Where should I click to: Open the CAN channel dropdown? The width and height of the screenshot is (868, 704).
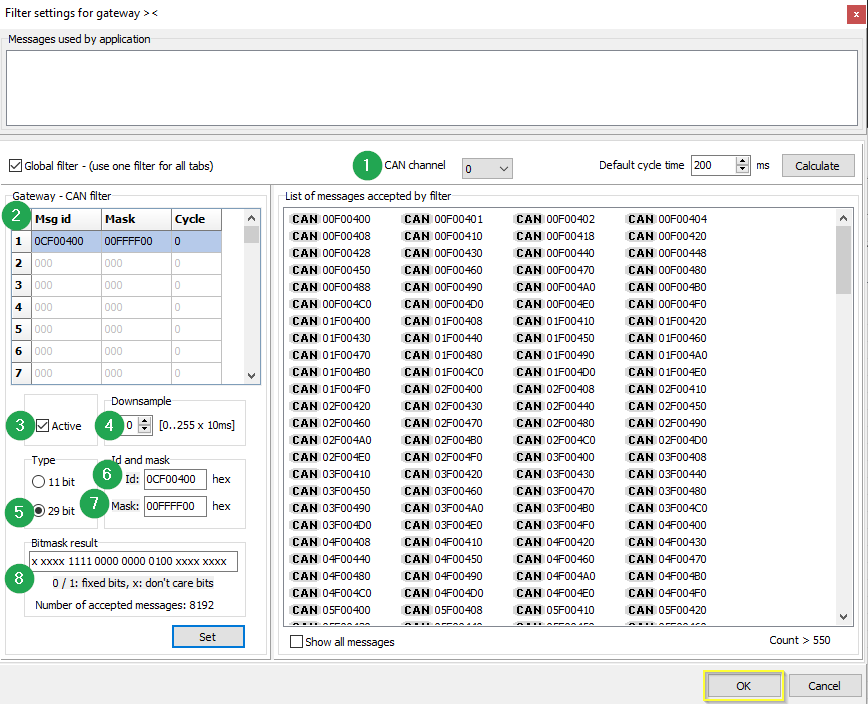[487, 168]
